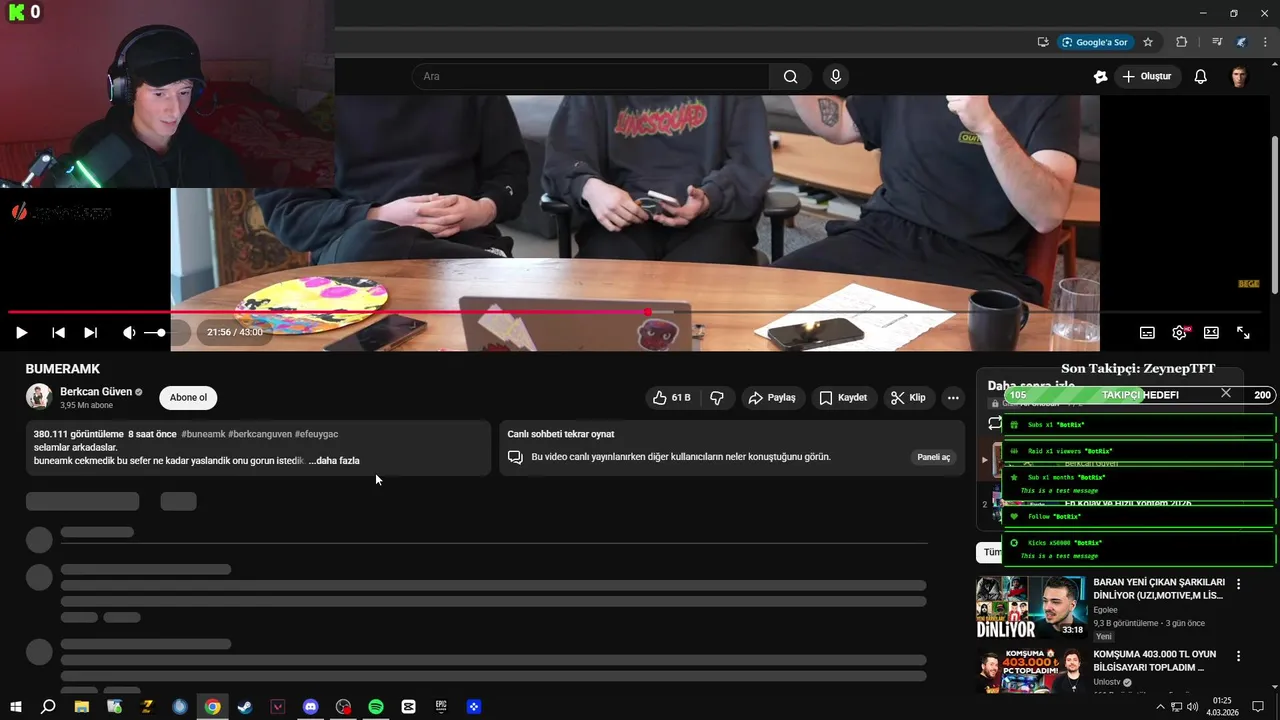Image resolution: width=1280 pixels, height=720 pixels.
Task: Toggle subtitles in the video player
Action: pos(1147,332)
